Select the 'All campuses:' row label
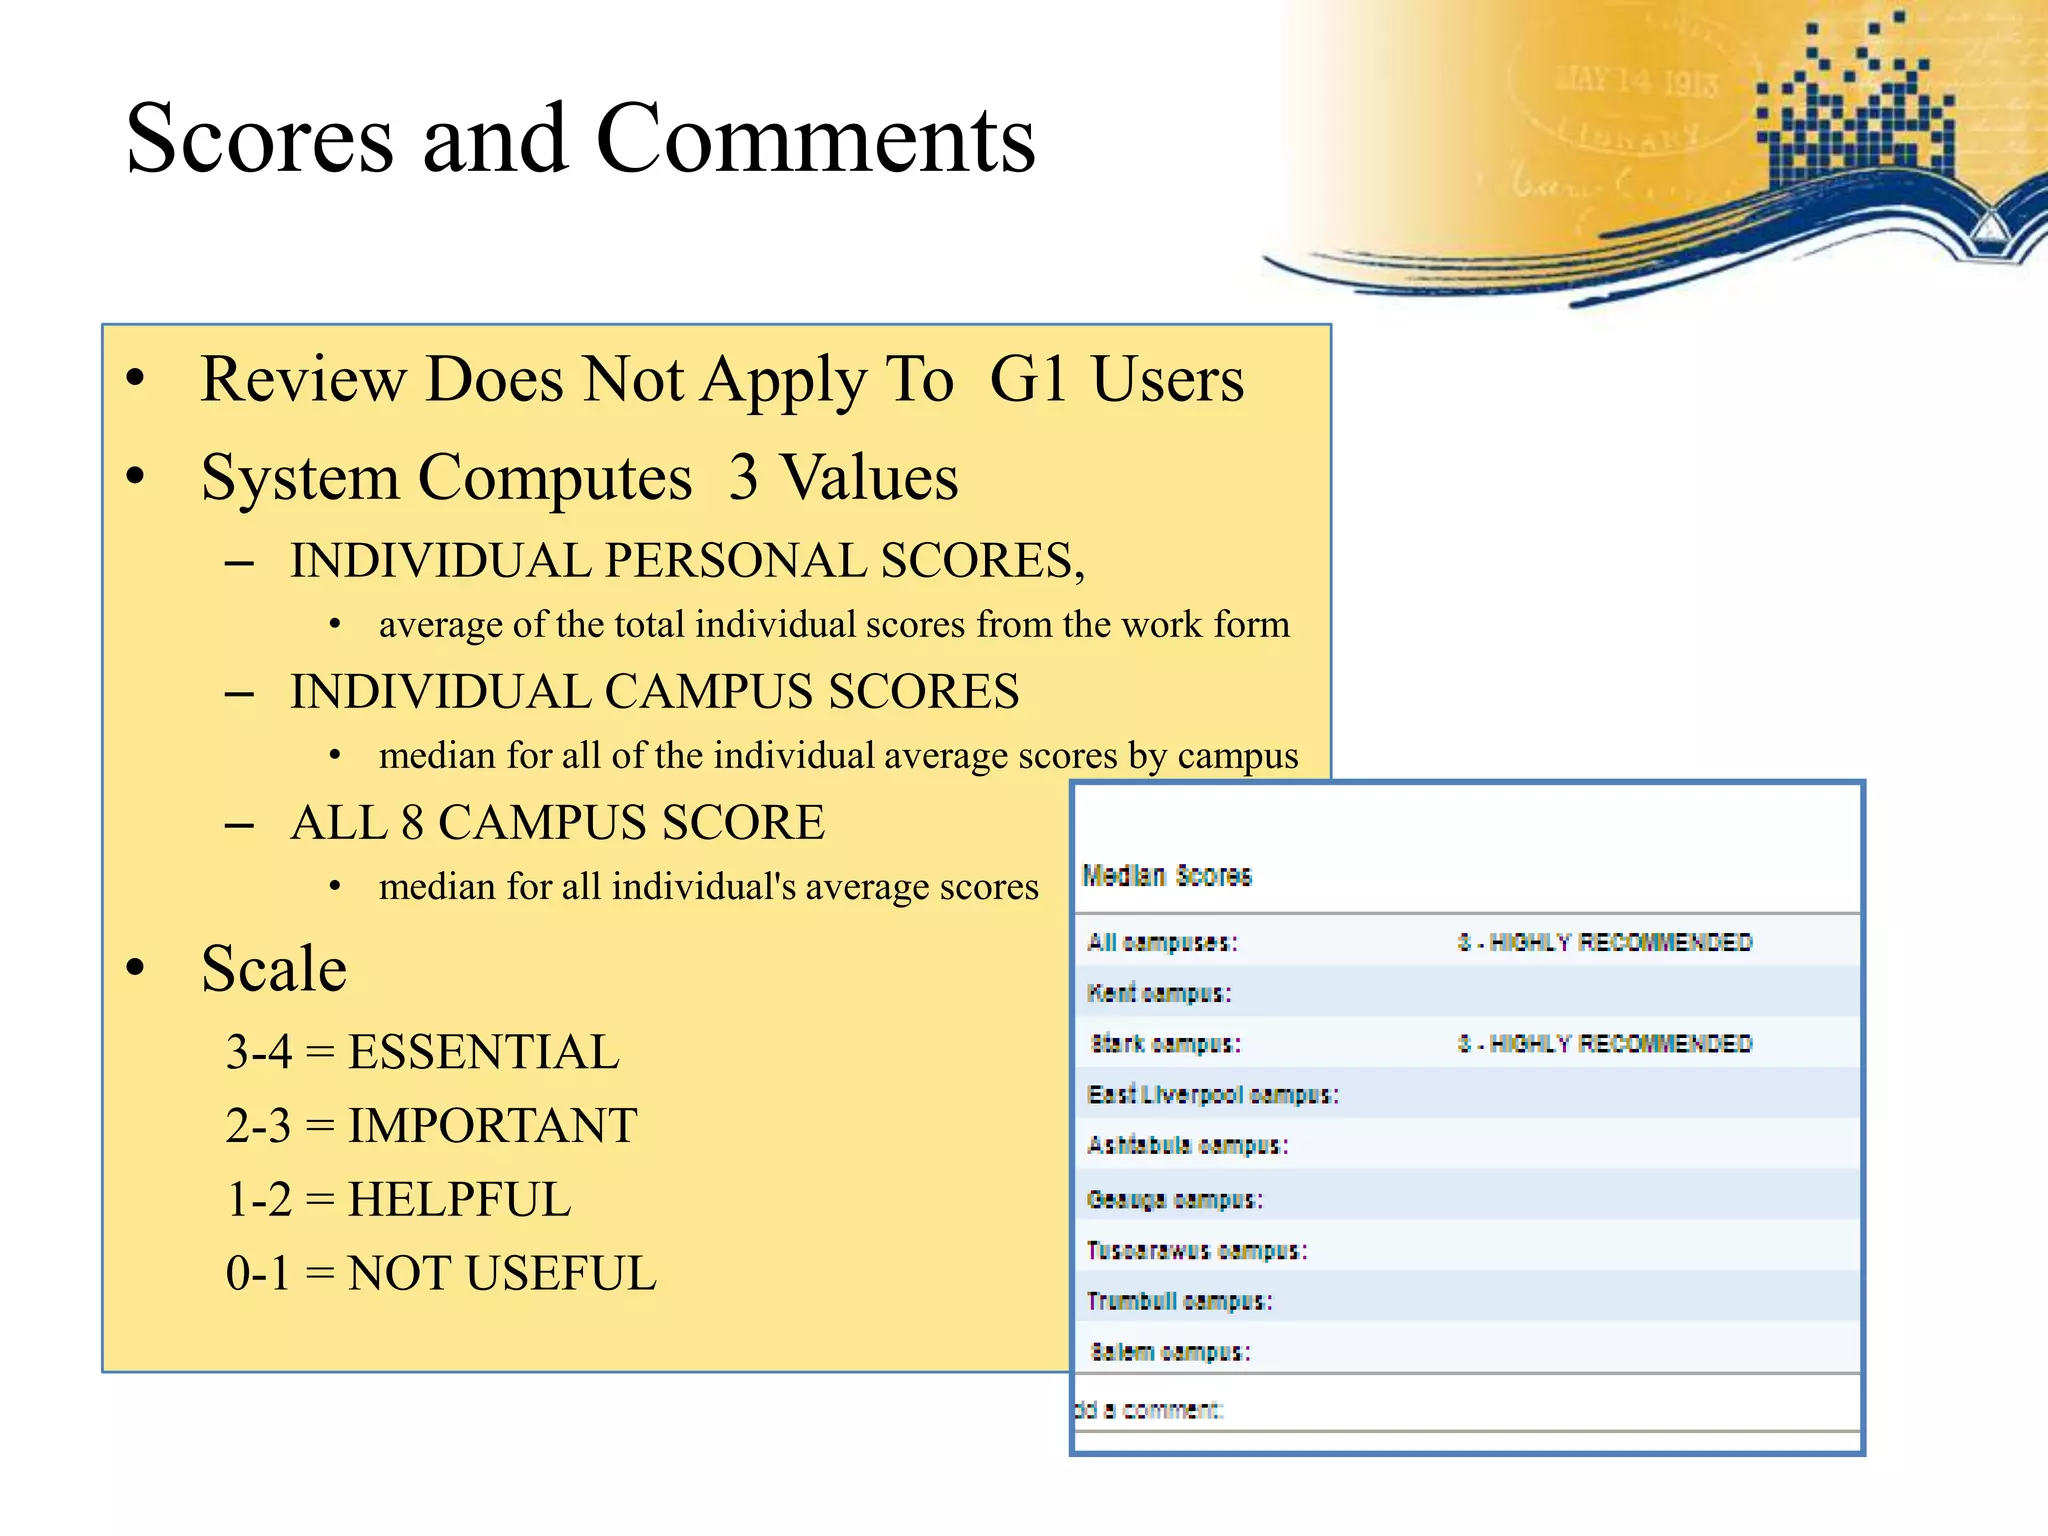The image size is (2048, 1536). coord(1162,943)
